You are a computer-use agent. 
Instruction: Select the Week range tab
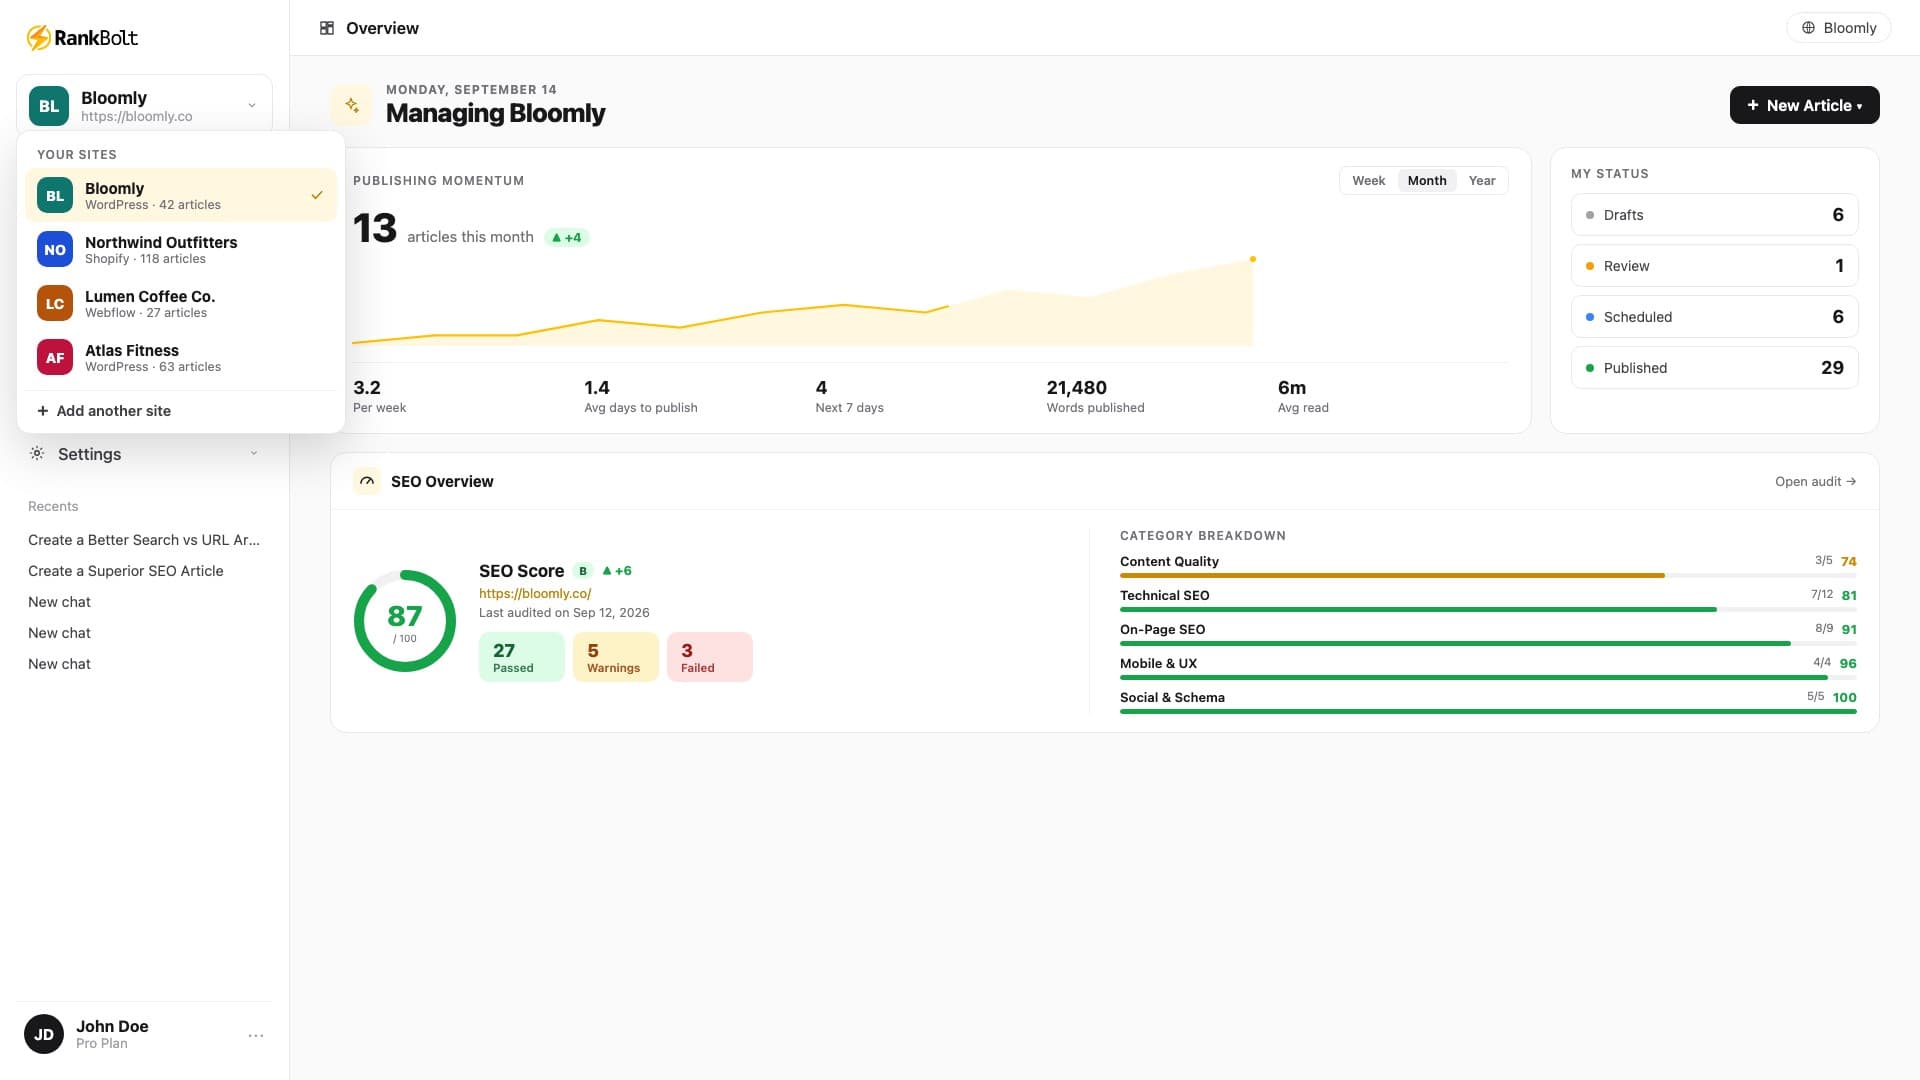(1368, 181)
